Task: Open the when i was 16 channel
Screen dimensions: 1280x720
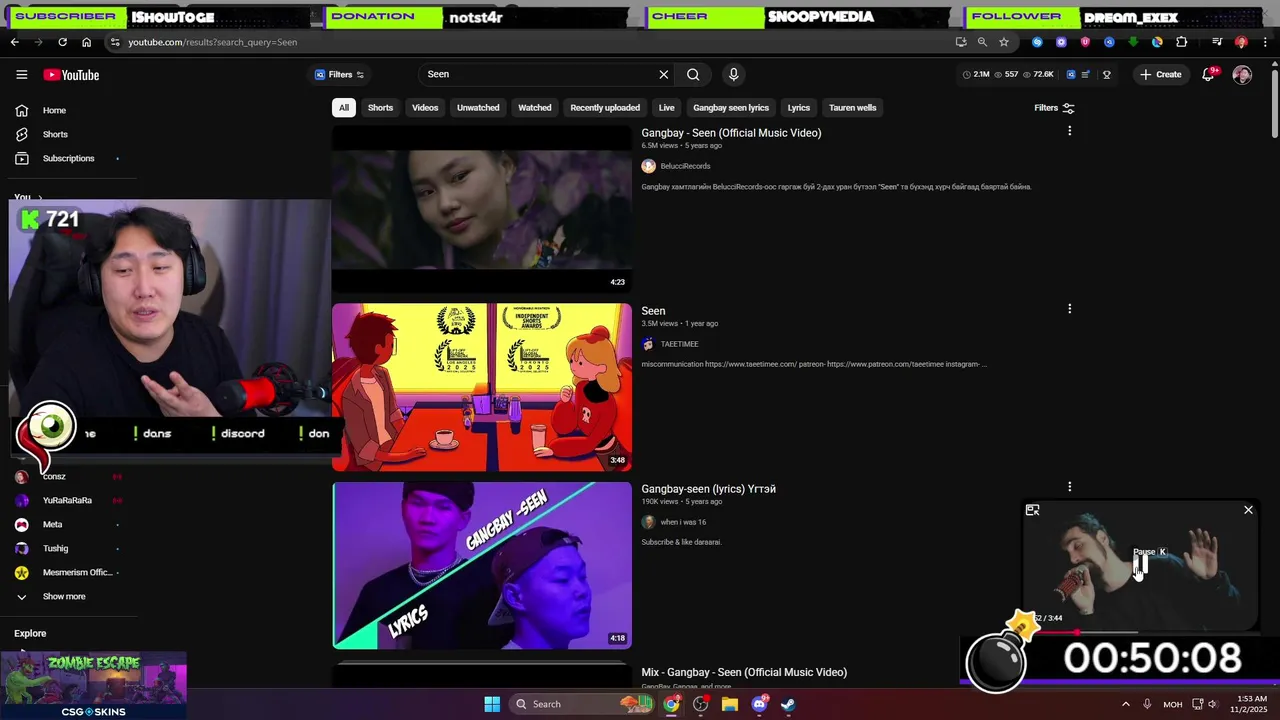Action: (x=683, y=522)
